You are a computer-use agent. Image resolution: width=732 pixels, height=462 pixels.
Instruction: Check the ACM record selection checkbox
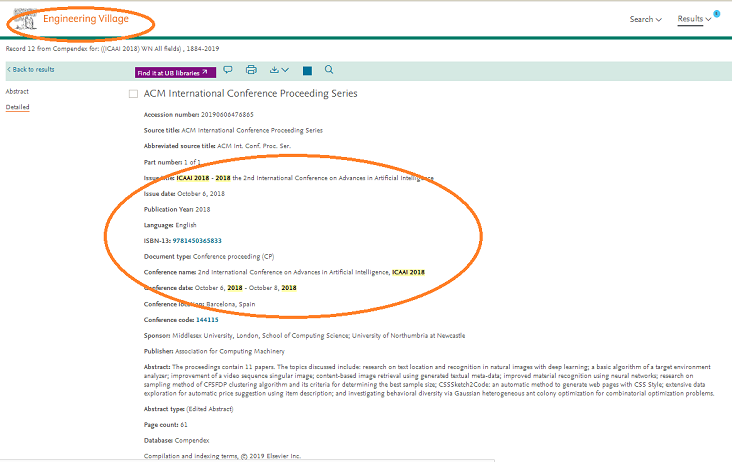[133, 94]
